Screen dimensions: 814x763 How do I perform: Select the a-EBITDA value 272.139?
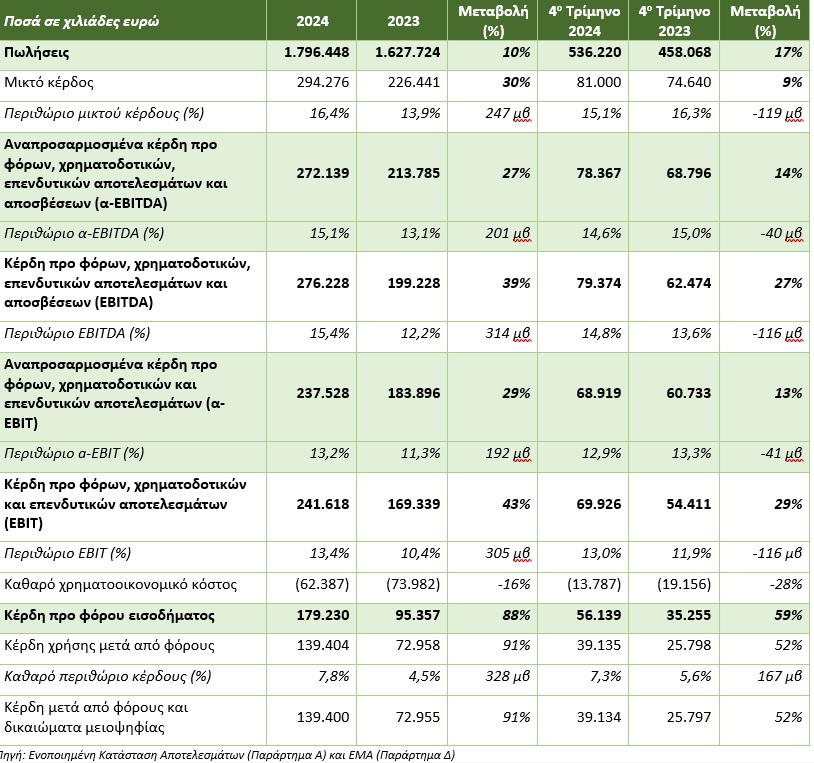pyautogui.click(x=324, y=173)
